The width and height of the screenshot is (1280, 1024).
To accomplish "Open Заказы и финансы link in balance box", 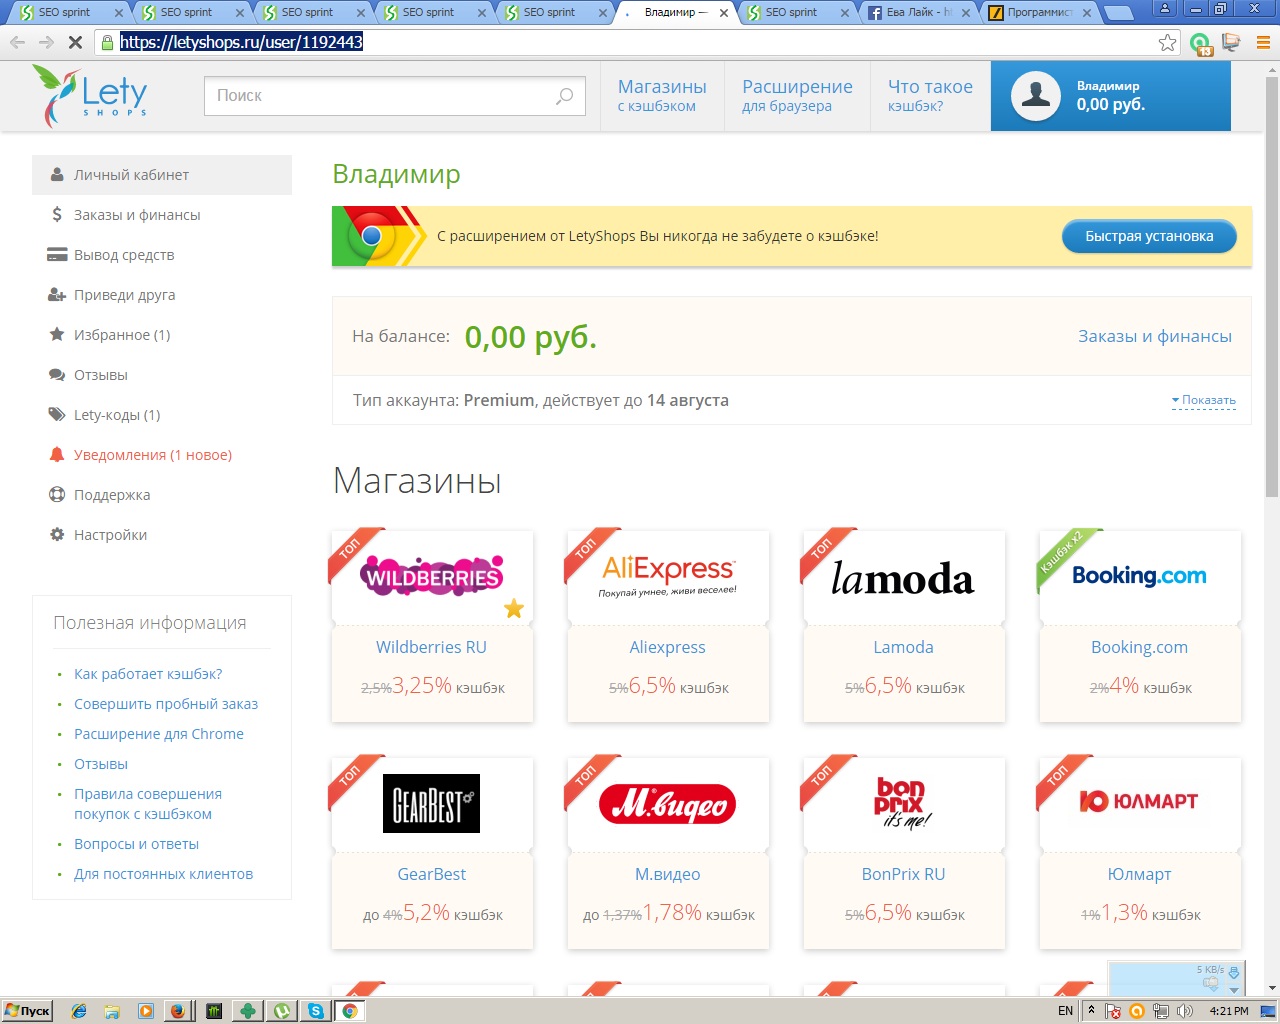I will point(1155,336).
